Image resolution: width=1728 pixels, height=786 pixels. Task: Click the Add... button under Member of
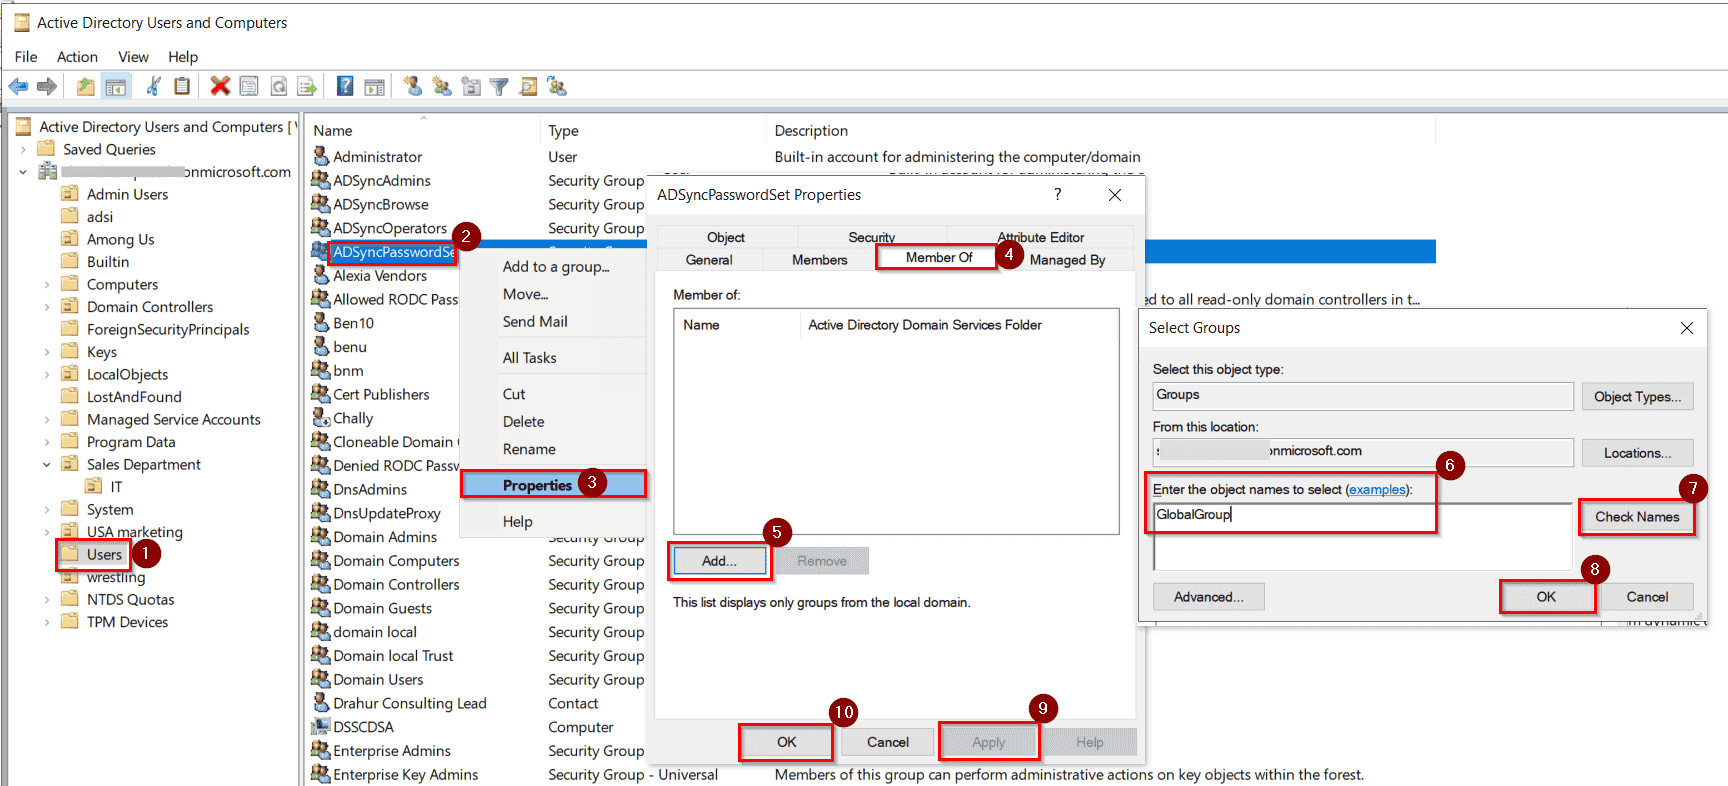tap(719, 561)
